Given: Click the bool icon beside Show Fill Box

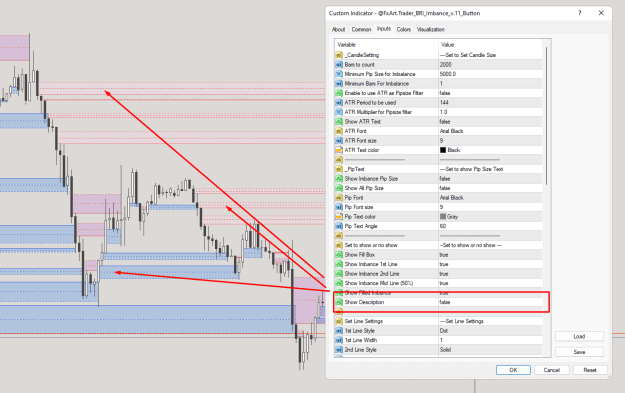Looking at the screenshot, I should [x=339, y=255].
